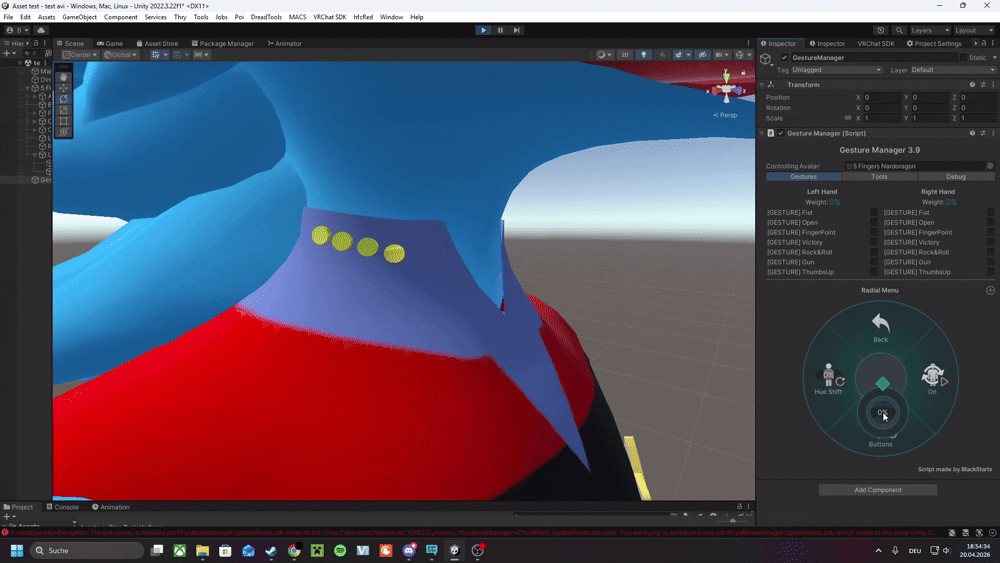The image size is (1000, 563).
Task: Select the Rotate tool in scene toolbar
Action: 64,99
